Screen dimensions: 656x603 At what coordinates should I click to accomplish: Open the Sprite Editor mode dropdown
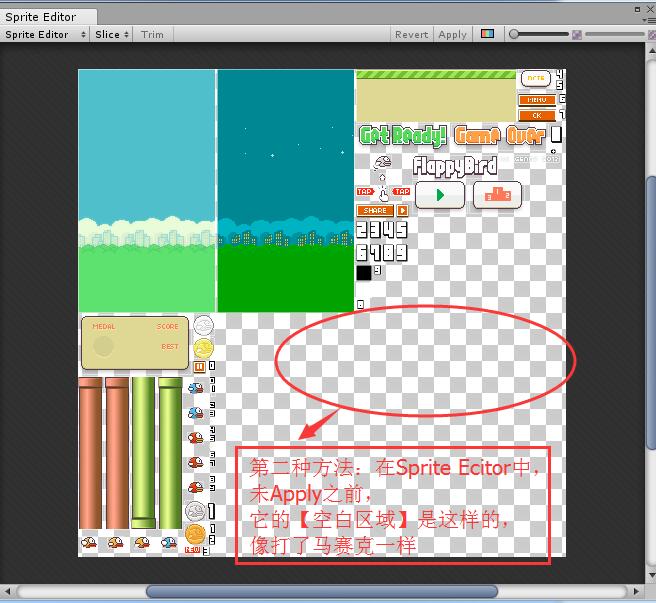click(45, 34)
